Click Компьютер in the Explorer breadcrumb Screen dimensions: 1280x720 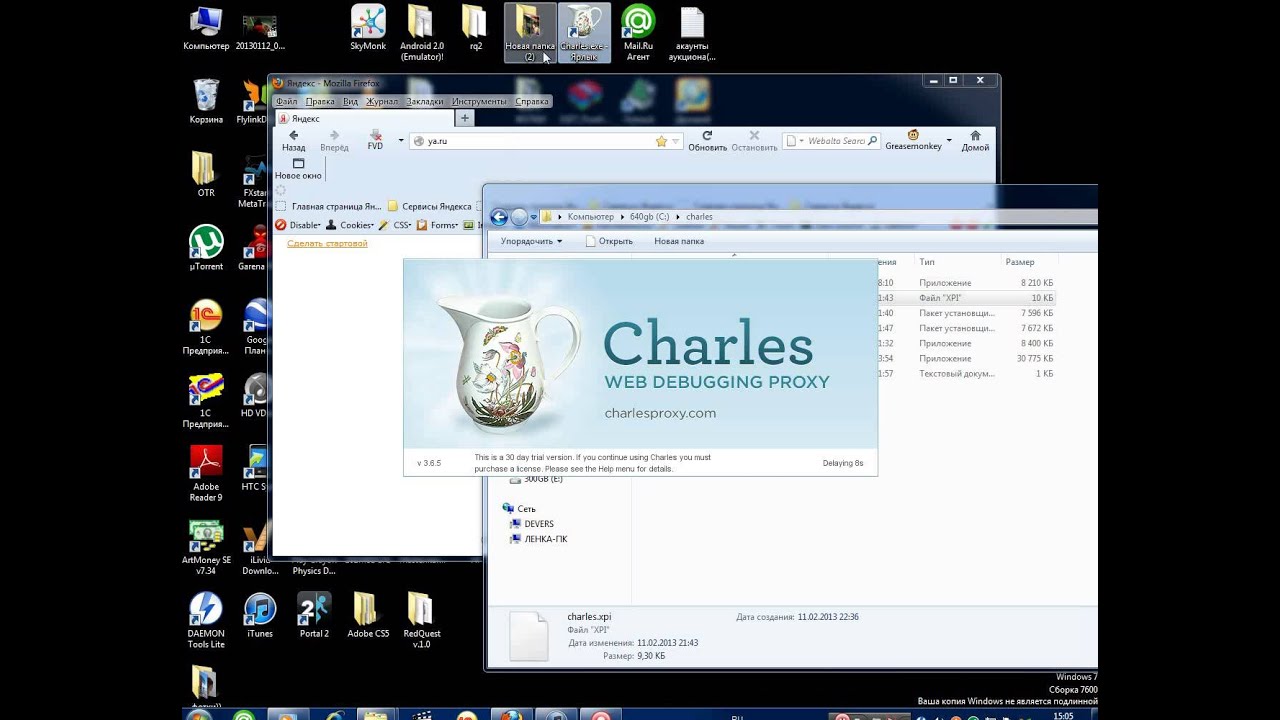pos(590,217)
